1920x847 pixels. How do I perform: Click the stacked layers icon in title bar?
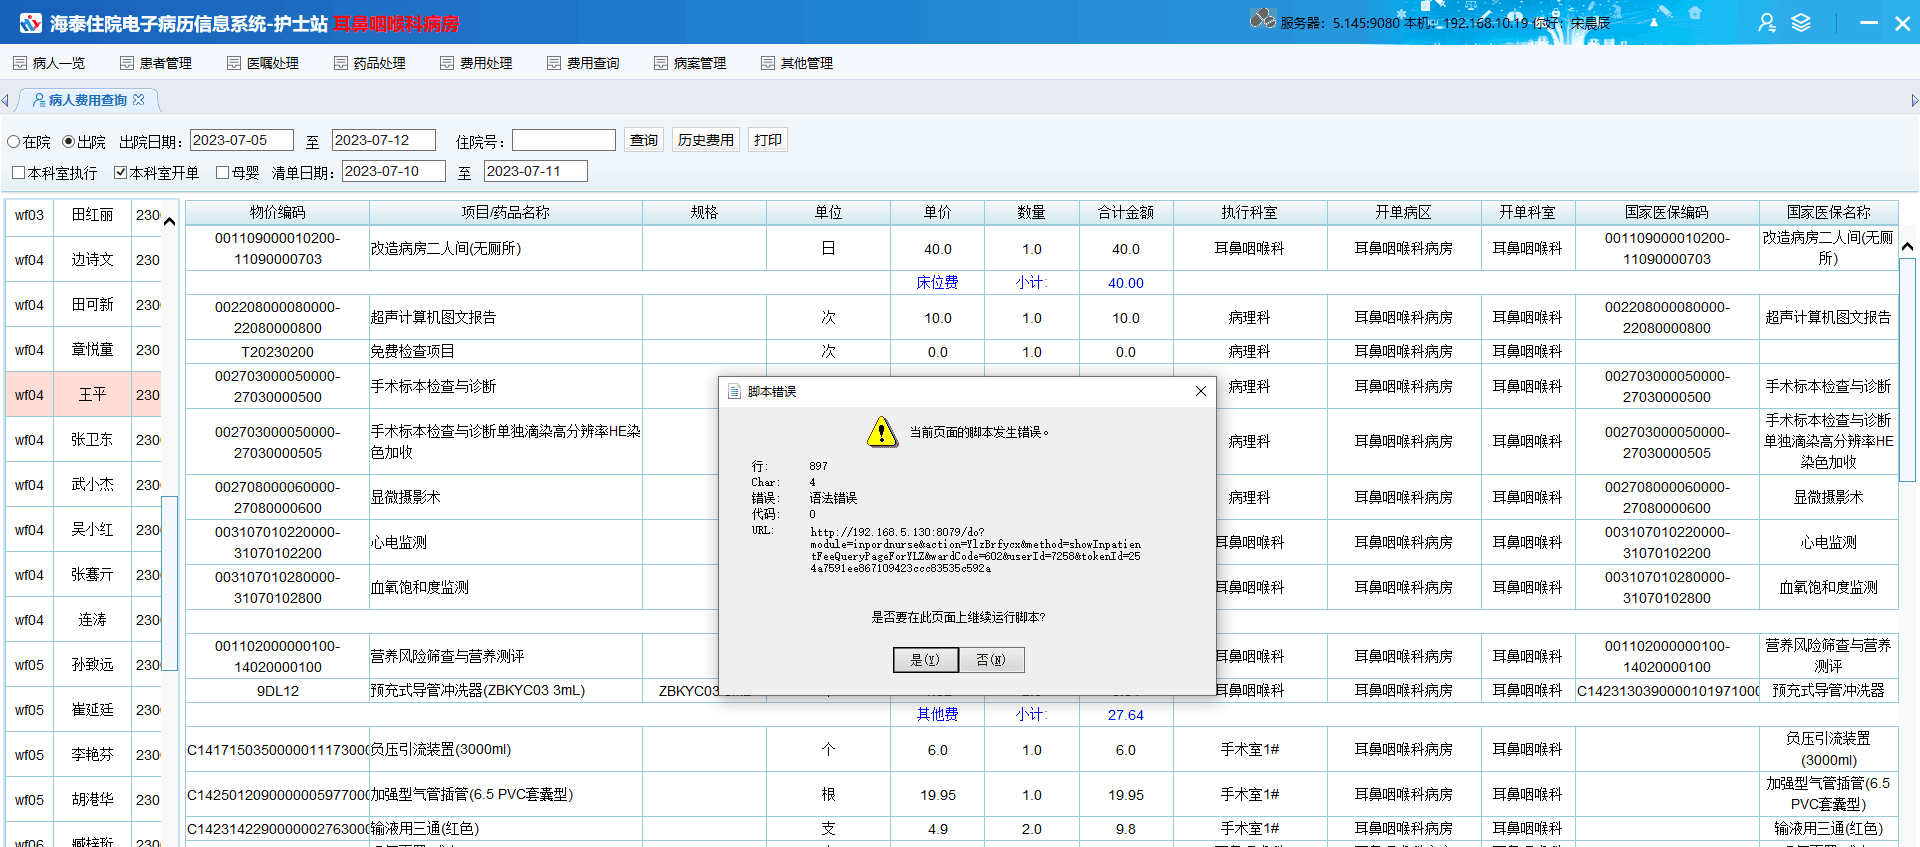tap(1801, 22)
